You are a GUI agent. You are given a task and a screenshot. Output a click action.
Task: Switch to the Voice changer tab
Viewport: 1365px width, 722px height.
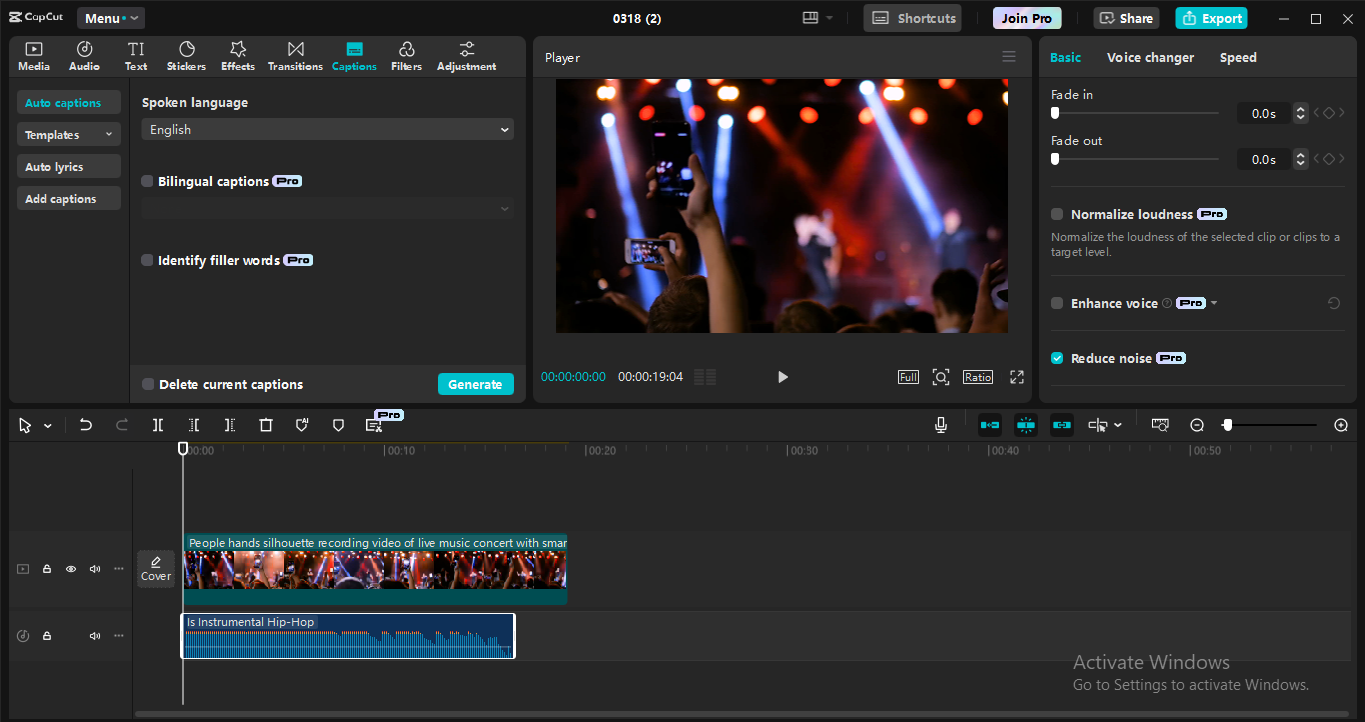[x=1150, y=57]
